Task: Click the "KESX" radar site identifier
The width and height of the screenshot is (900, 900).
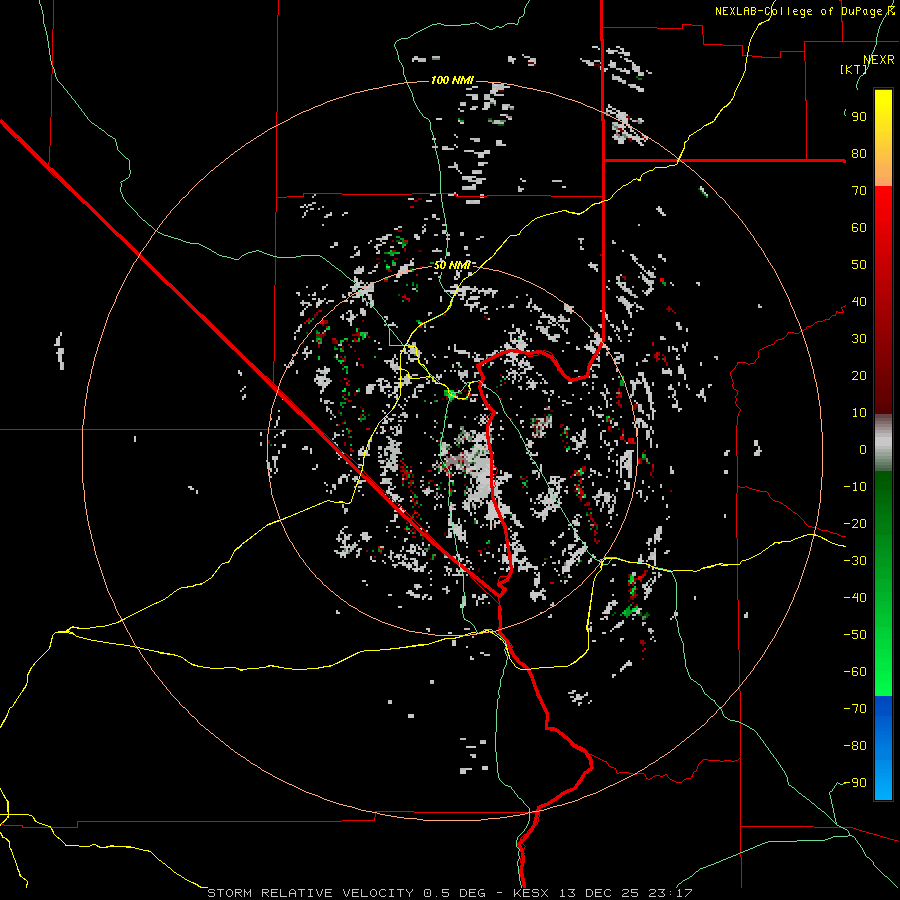Action: tap(530, 893)
